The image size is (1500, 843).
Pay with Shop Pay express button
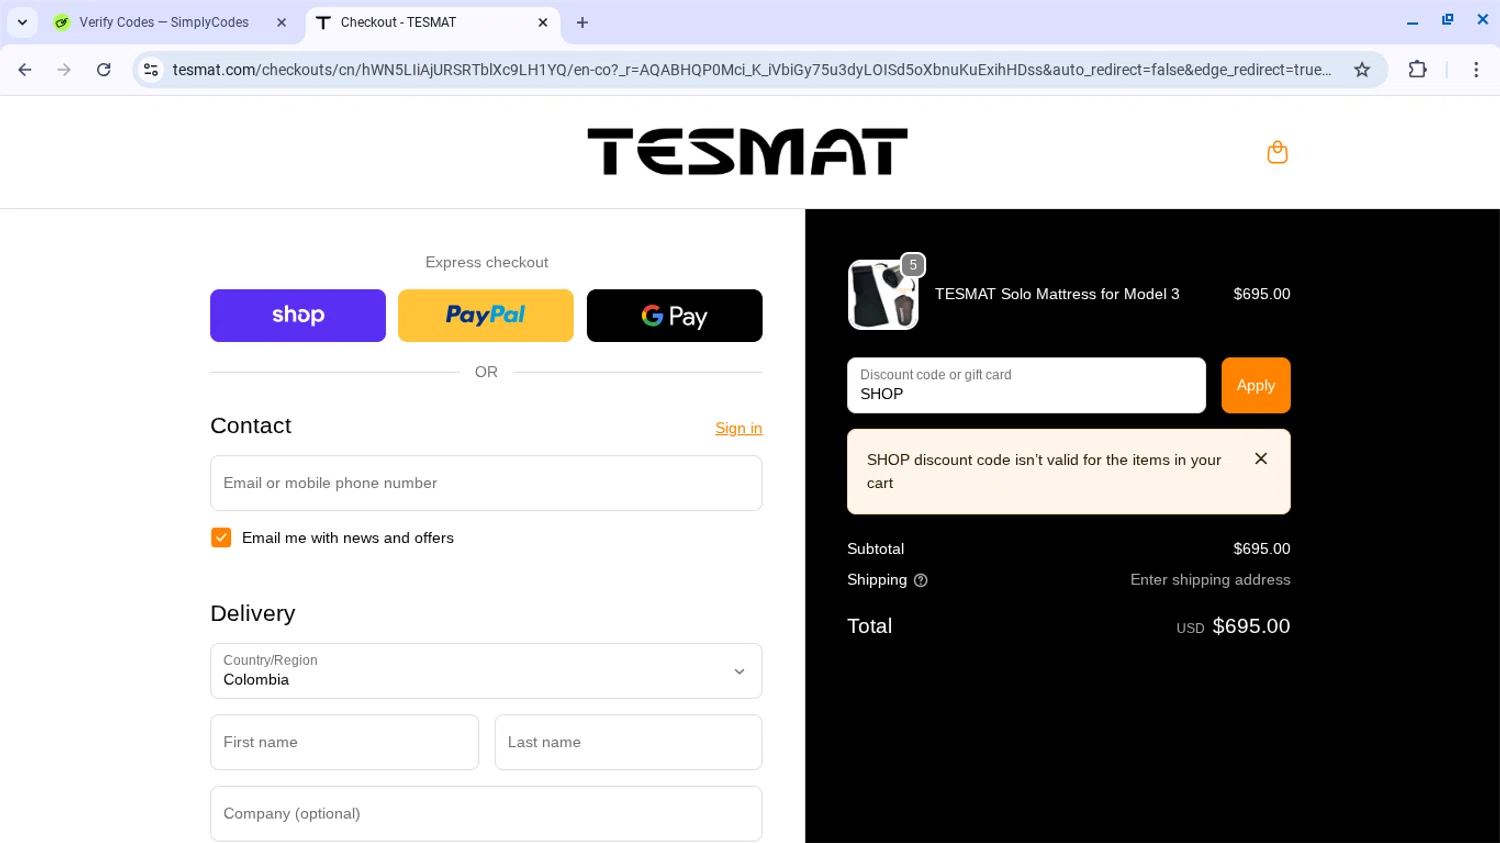click(x=298, y=316)
